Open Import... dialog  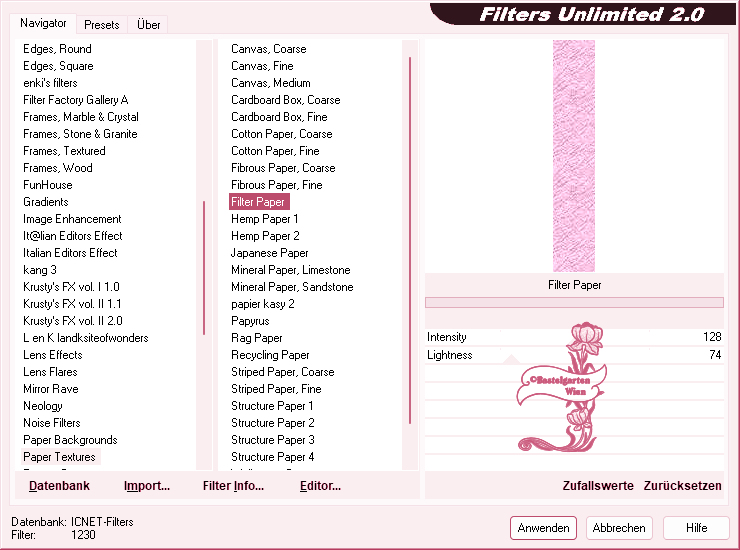point(147,486)
